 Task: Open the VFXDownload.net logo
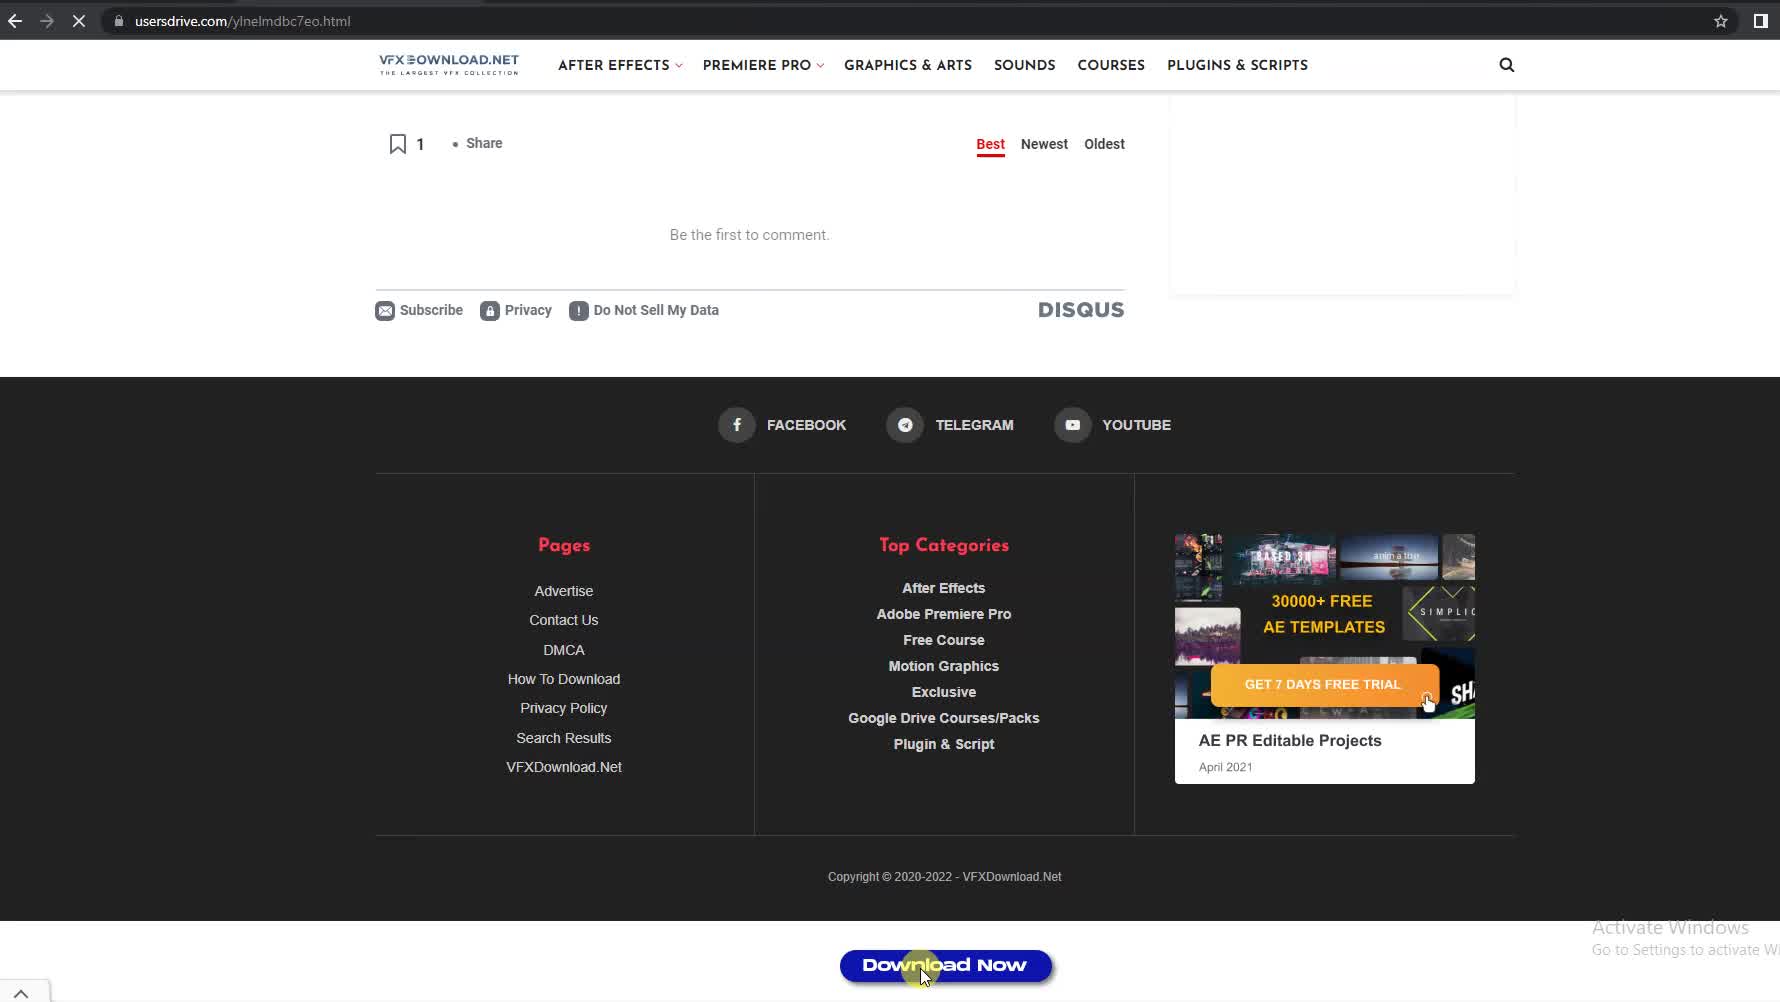click(x=449, y=65)
